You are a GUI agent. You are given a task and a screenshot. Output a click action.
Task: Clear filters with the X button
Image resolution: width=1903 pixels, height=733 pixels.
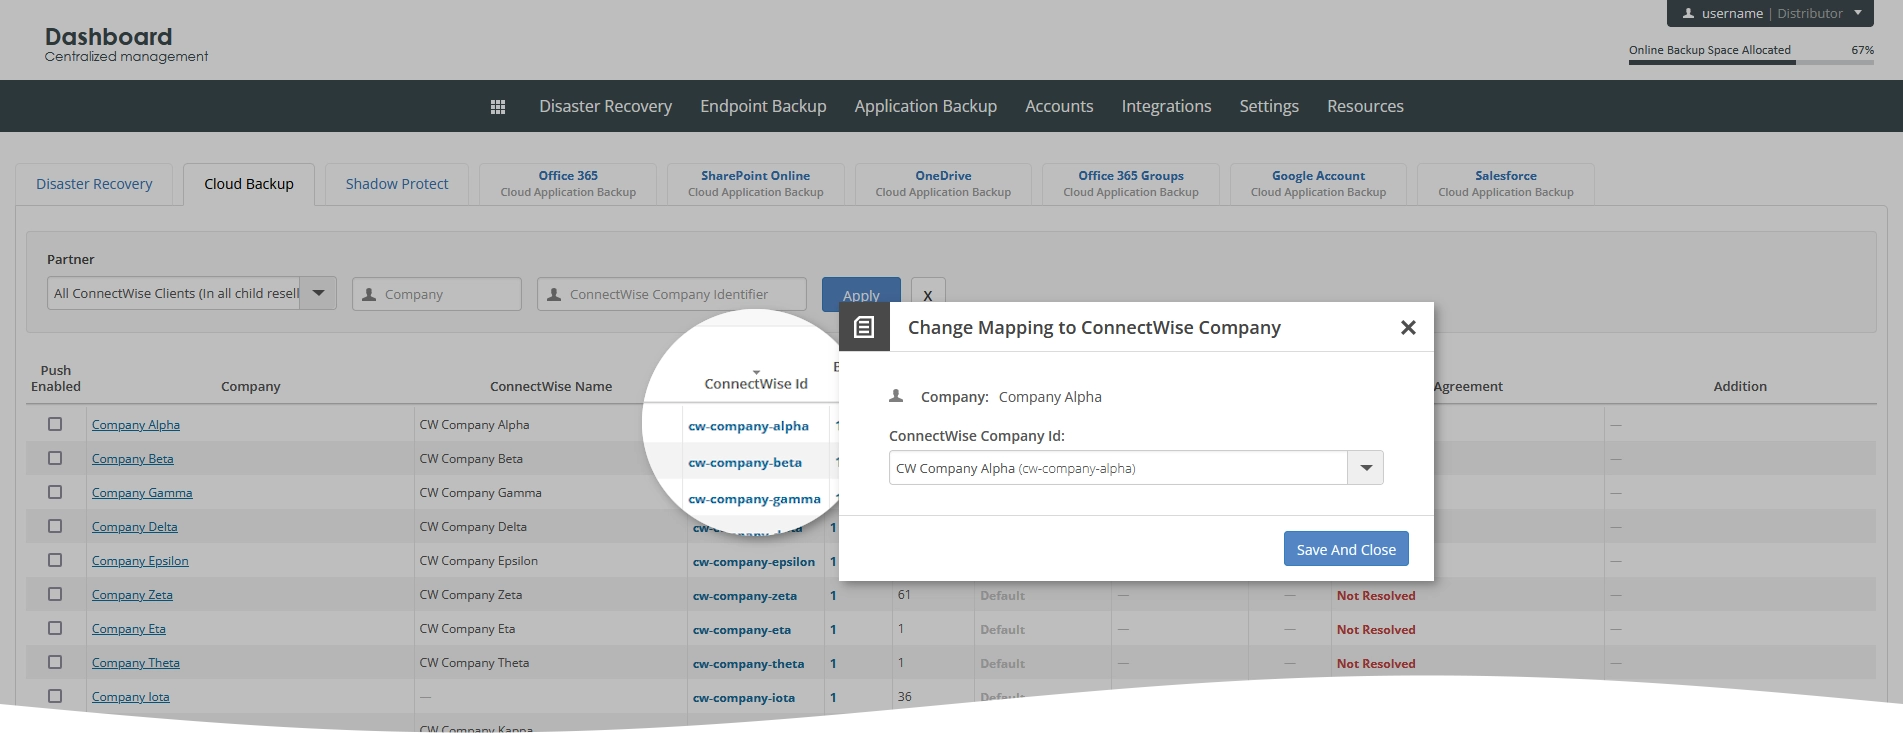pyautogui.click(x=928, y=294)
